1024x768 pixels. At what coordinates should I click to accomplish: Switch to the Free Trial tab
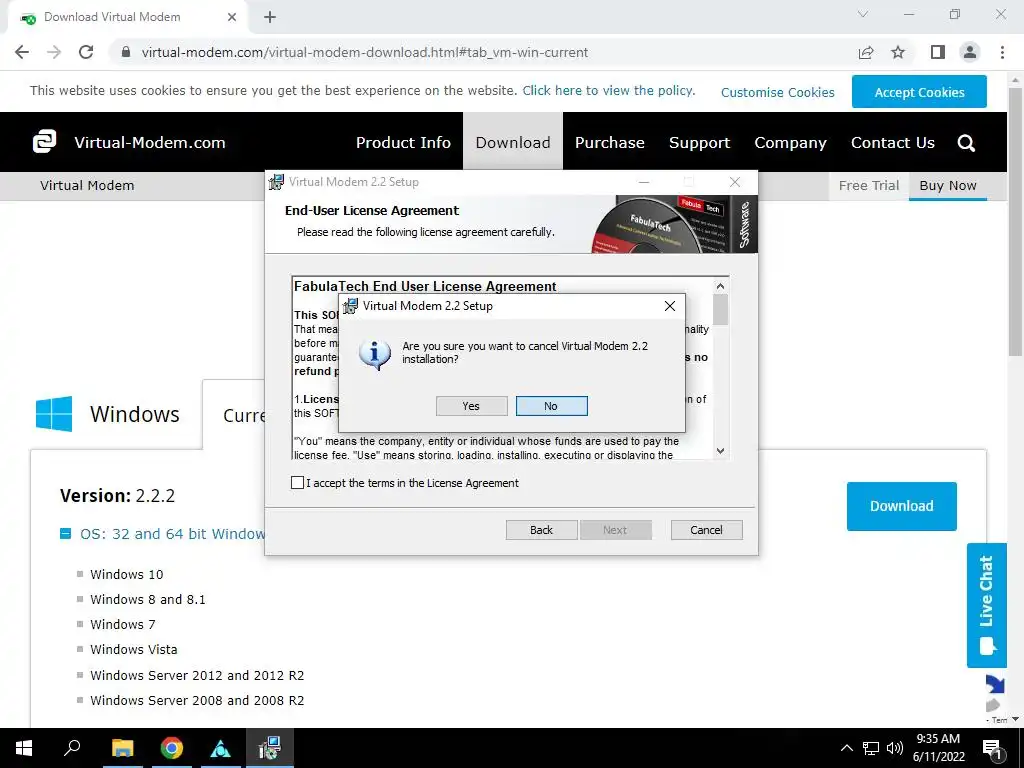click(x=869, y=185)
